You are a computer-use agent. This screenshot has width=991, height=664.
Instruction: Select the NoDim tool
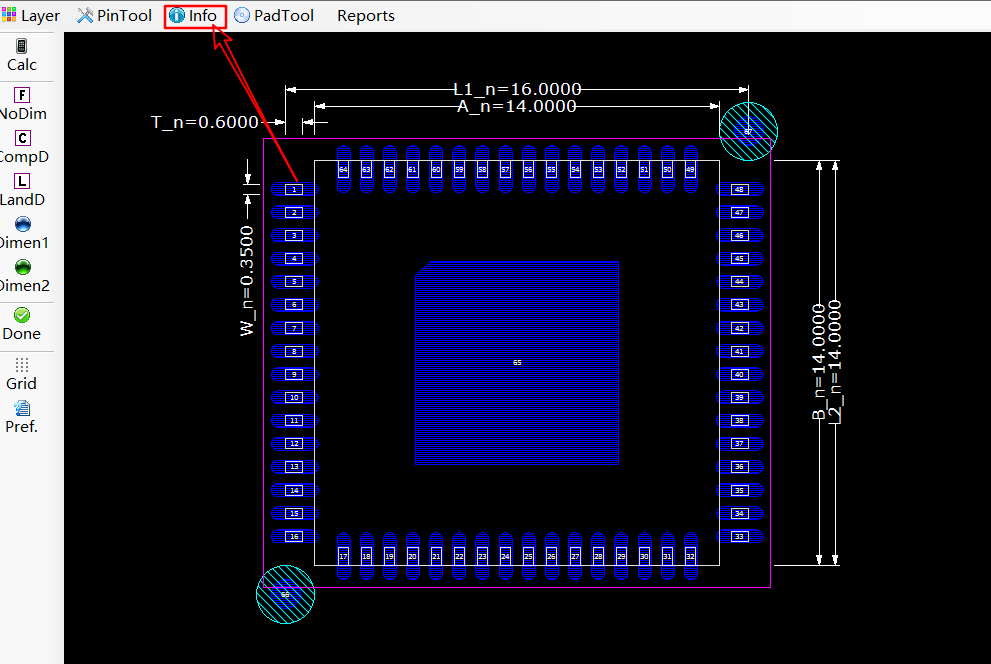pos(22,103)
